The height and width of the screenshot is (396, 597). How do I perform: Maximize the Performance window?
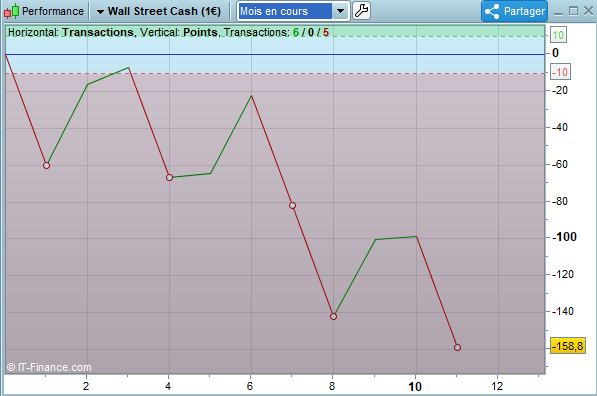point(573,11)
